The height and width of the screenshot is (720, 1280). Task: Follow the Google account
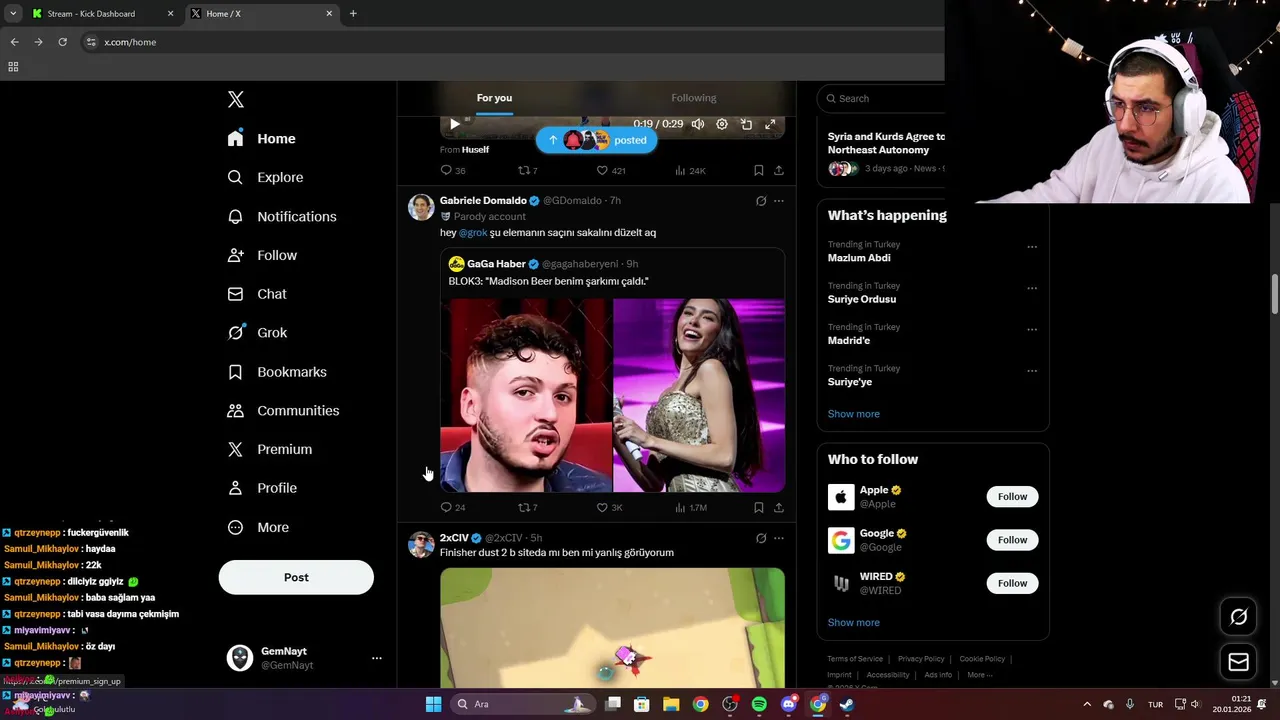pos(1012,540)
